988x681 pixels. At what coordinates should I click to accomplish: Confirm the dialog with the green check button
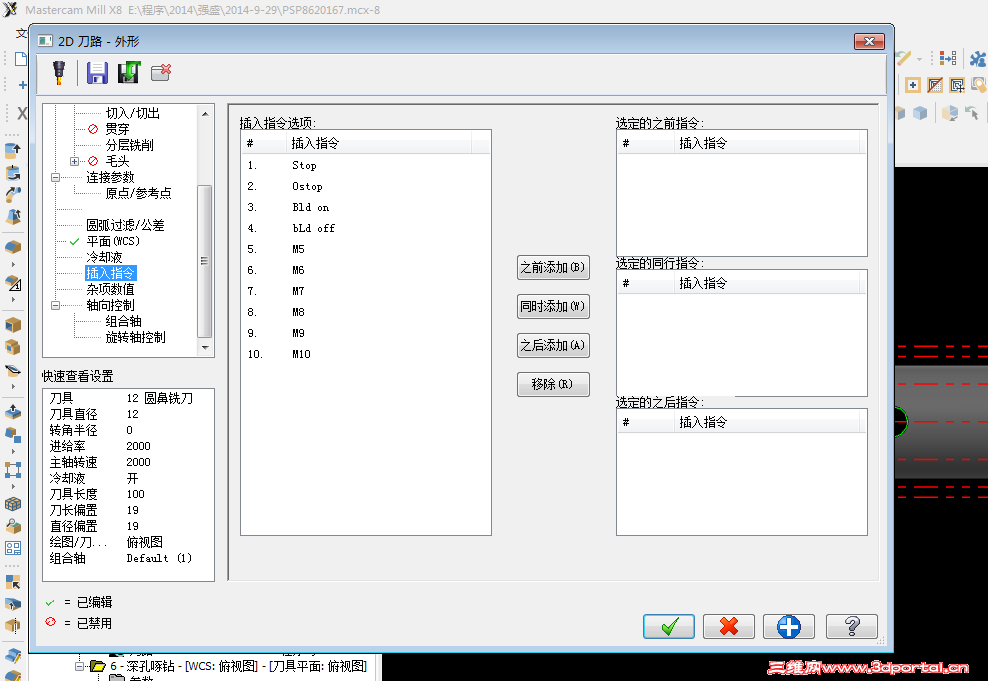click(x=668, y=626)
